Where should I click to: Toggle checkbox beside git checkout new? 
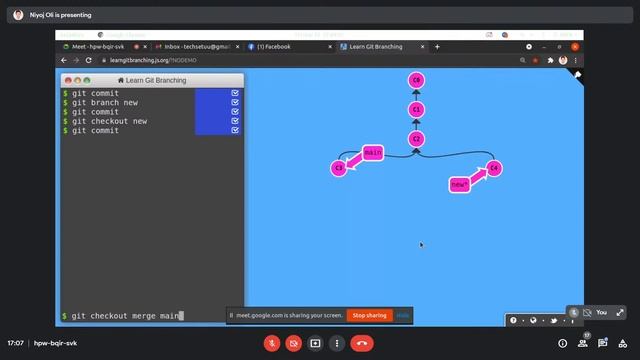(x=235, y=121)
